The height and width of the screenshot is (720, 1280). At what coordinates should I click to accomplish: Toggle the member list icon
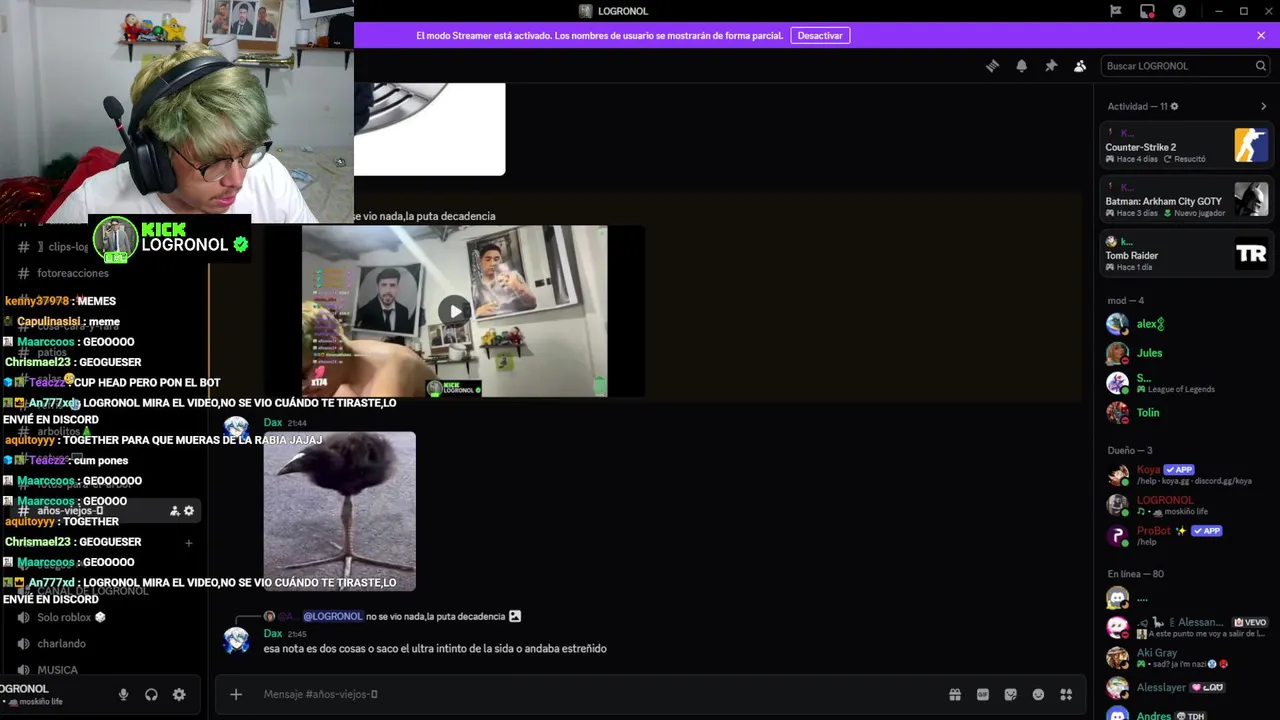(x=1080, y=66)
